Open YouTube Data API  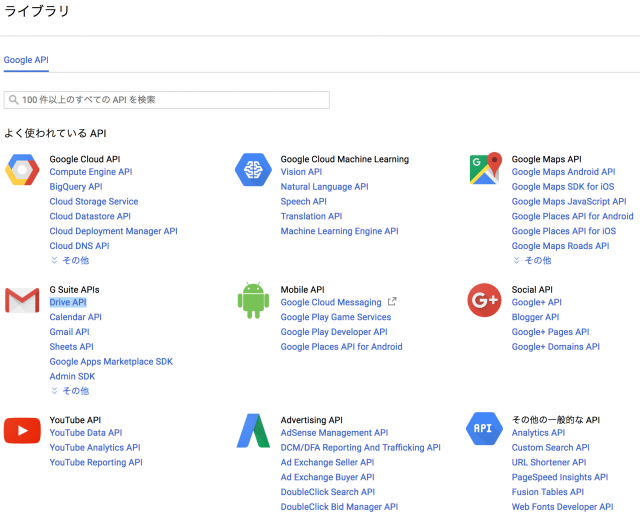point(86,433)
